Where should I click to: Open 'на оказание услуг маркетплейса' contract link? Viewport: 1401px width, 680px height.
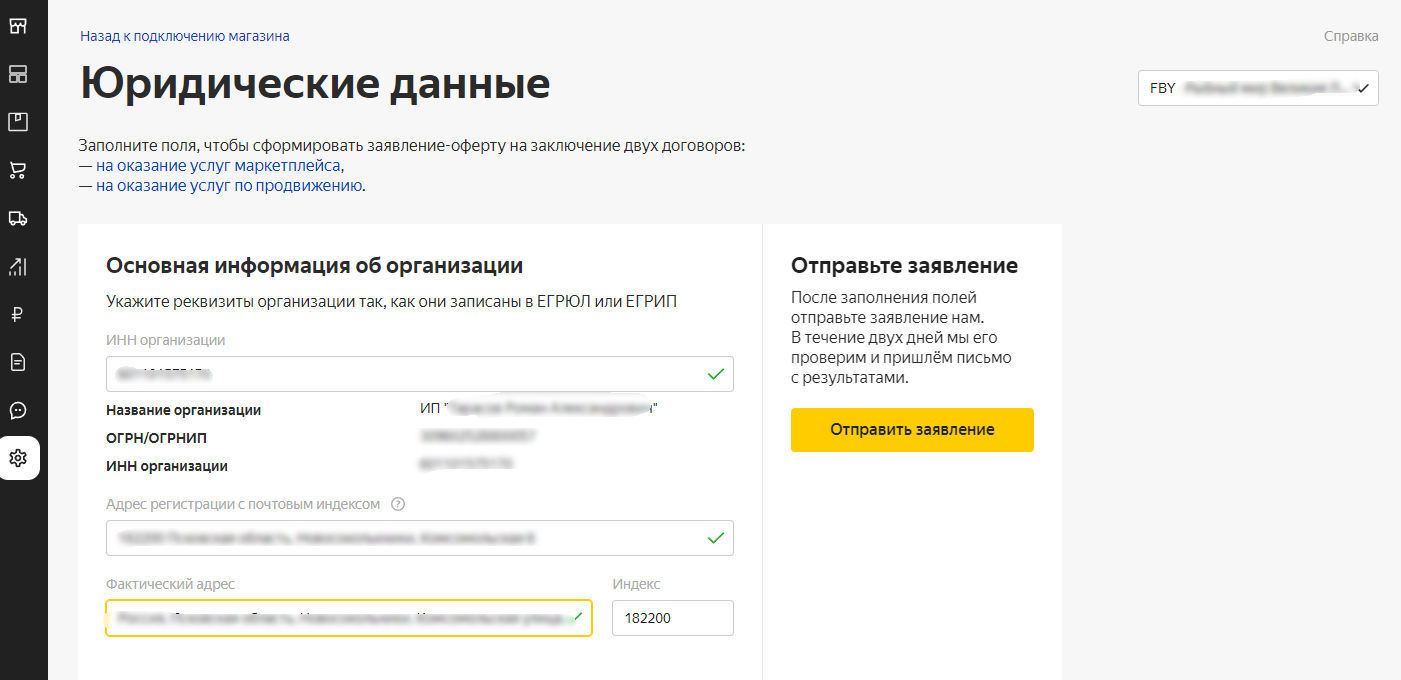218,165
